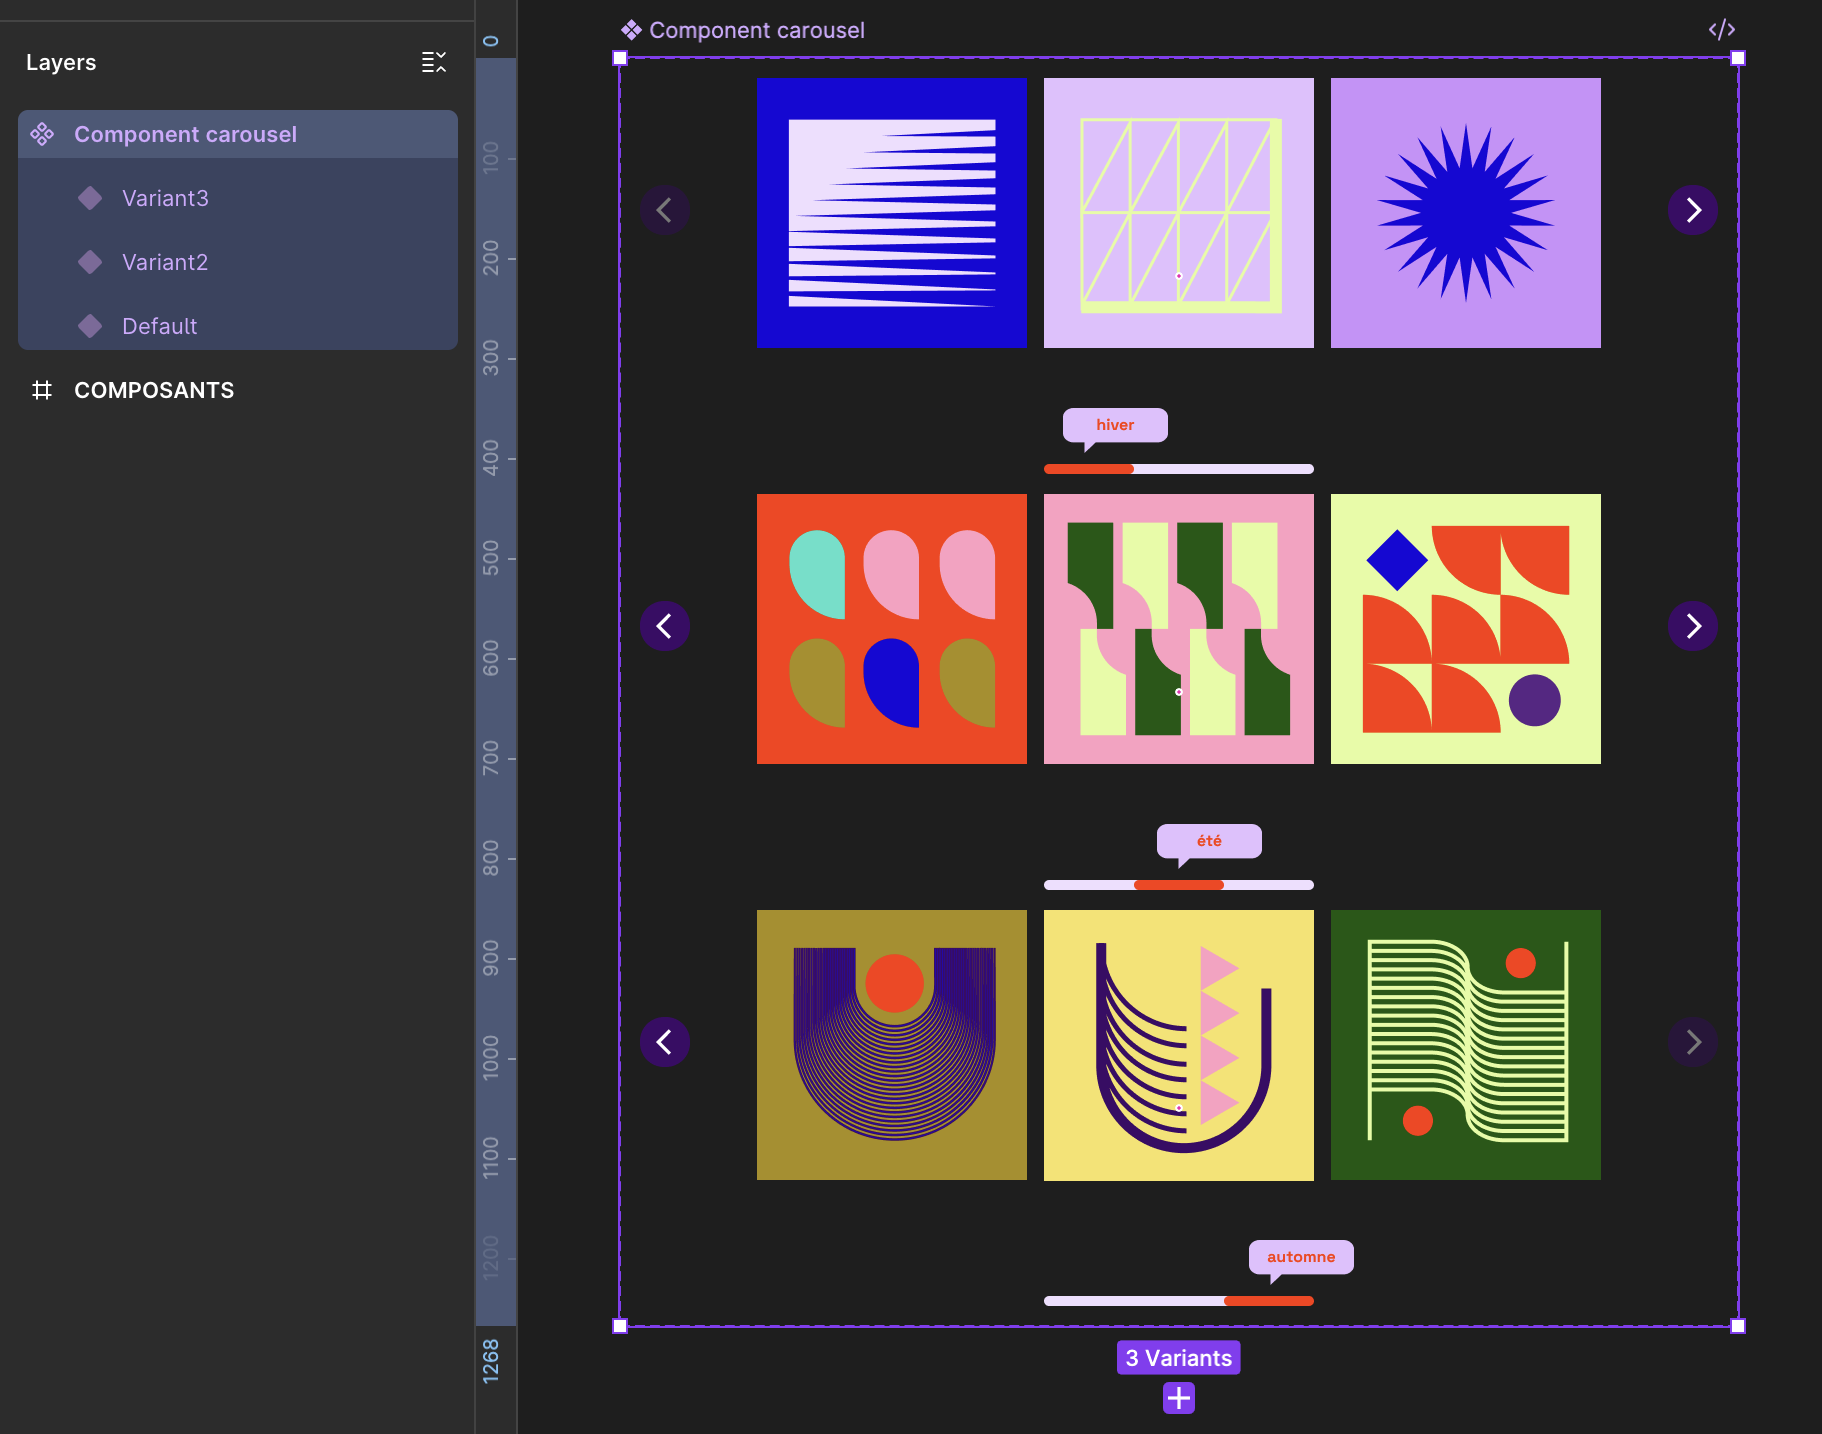This screenshot has width=1822, height=1434.
Task: Click previous arrow on the été carousel row
Action: coord(665,626)
